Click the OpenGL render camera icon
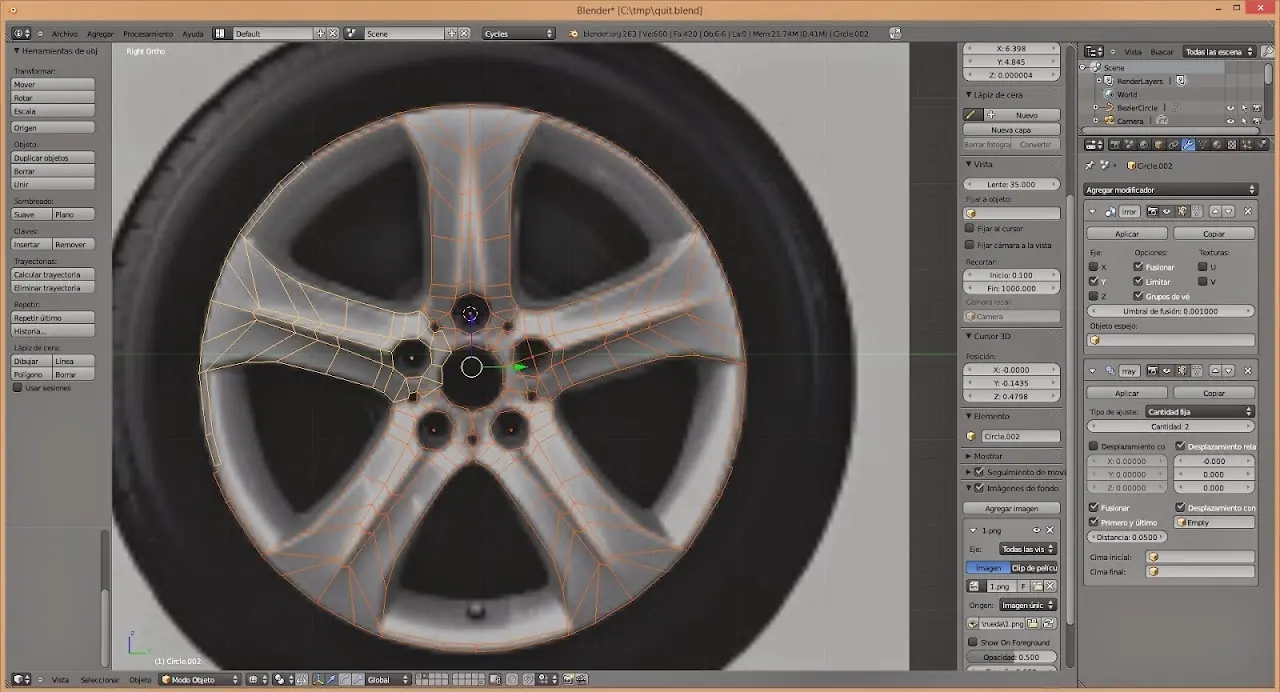The width and height of the screenshot is (1280, 692). (568, 679)
